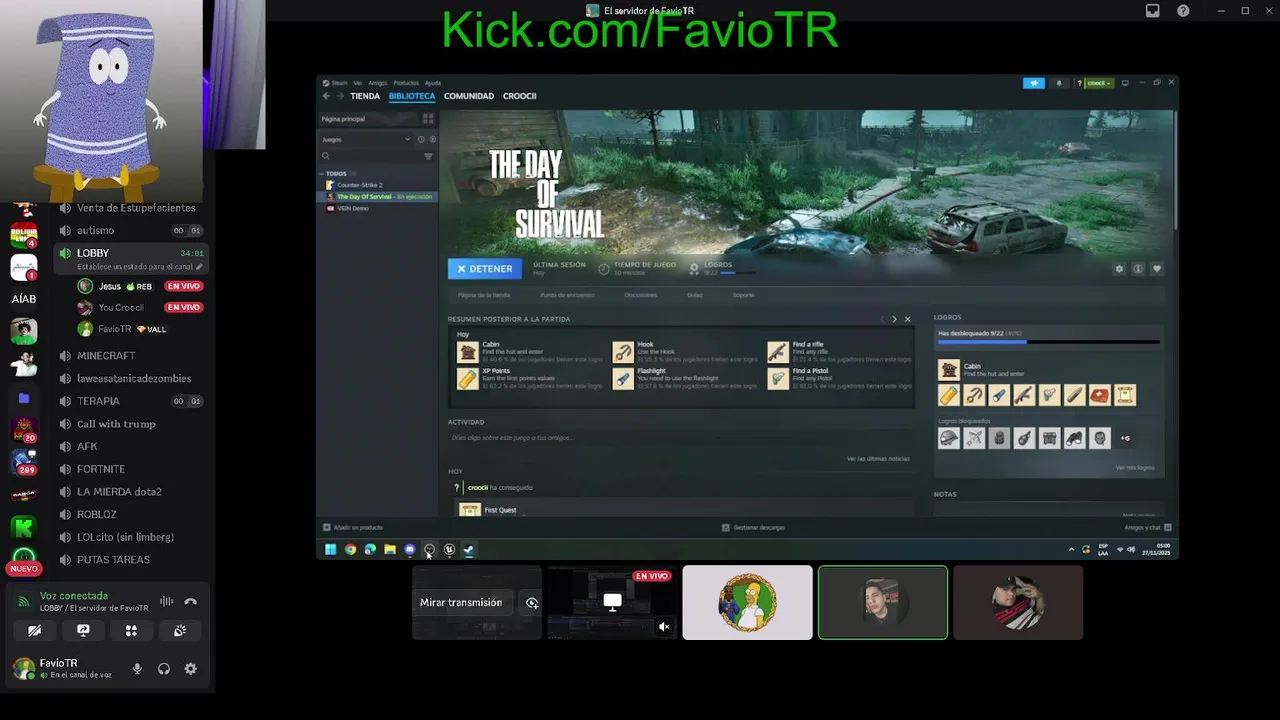Open File Explorer in streamed taskbar

click(390, 549)
